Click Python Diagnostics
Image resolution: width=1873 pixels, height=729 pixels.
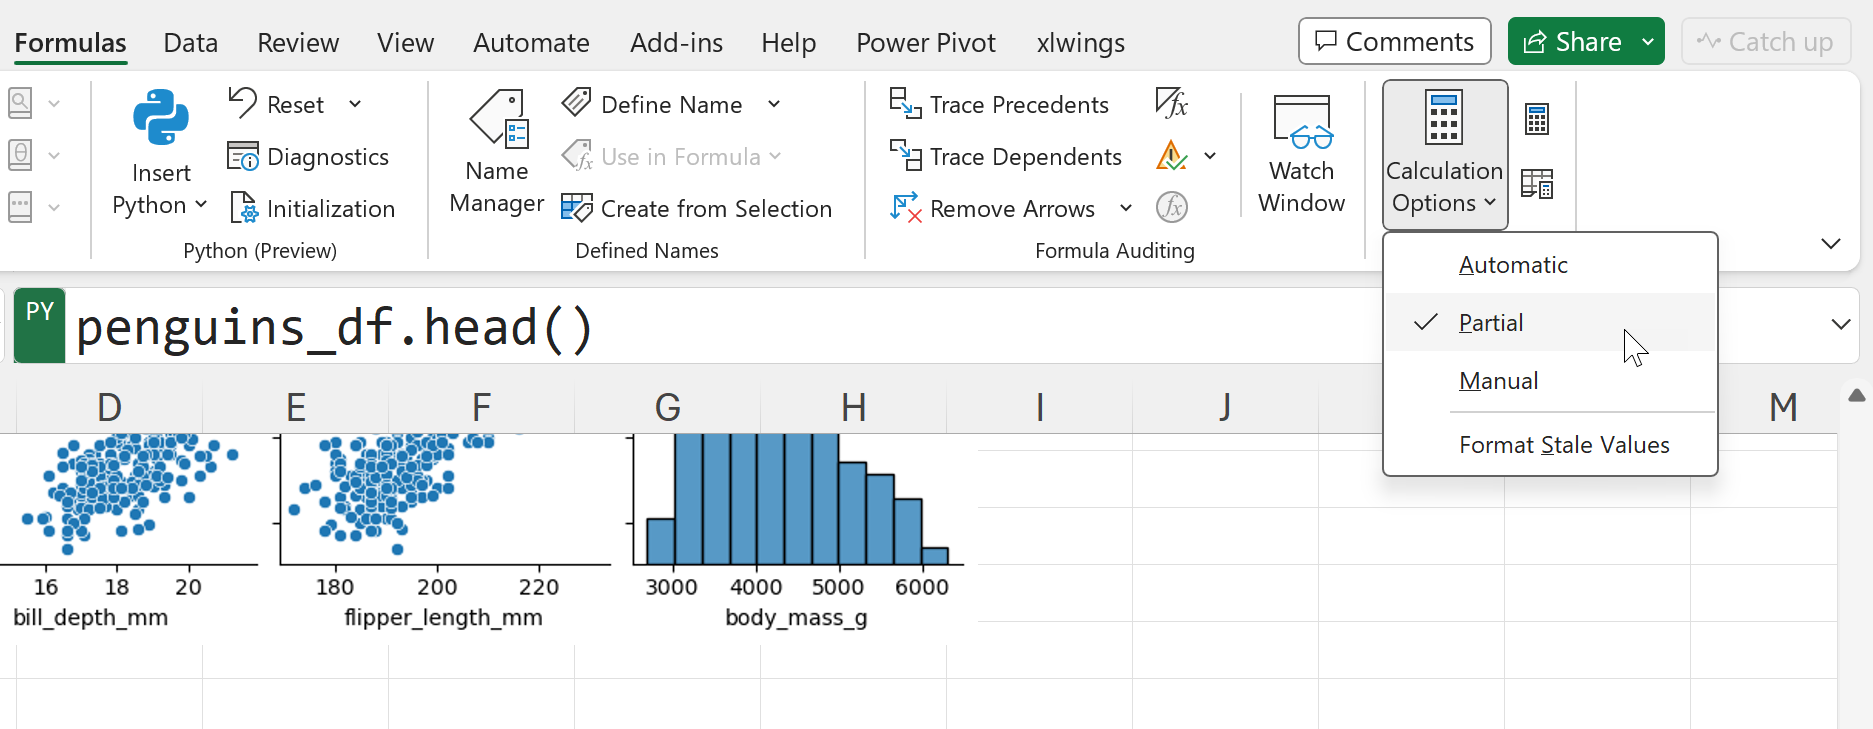pos(309,157)
